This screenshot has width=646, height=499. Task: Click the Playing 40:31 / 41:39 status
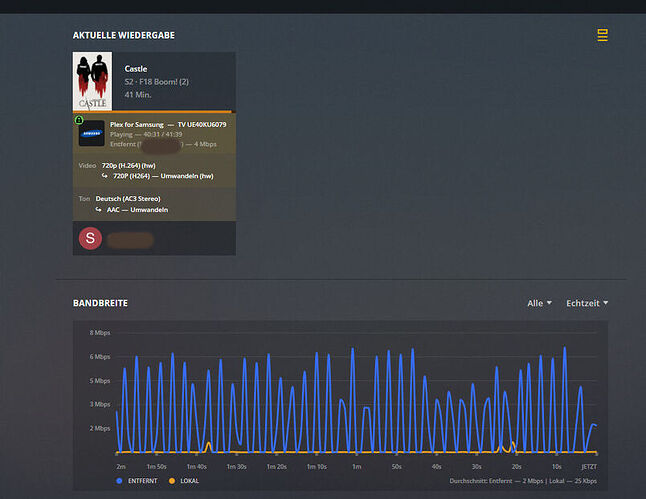(146, 134)
